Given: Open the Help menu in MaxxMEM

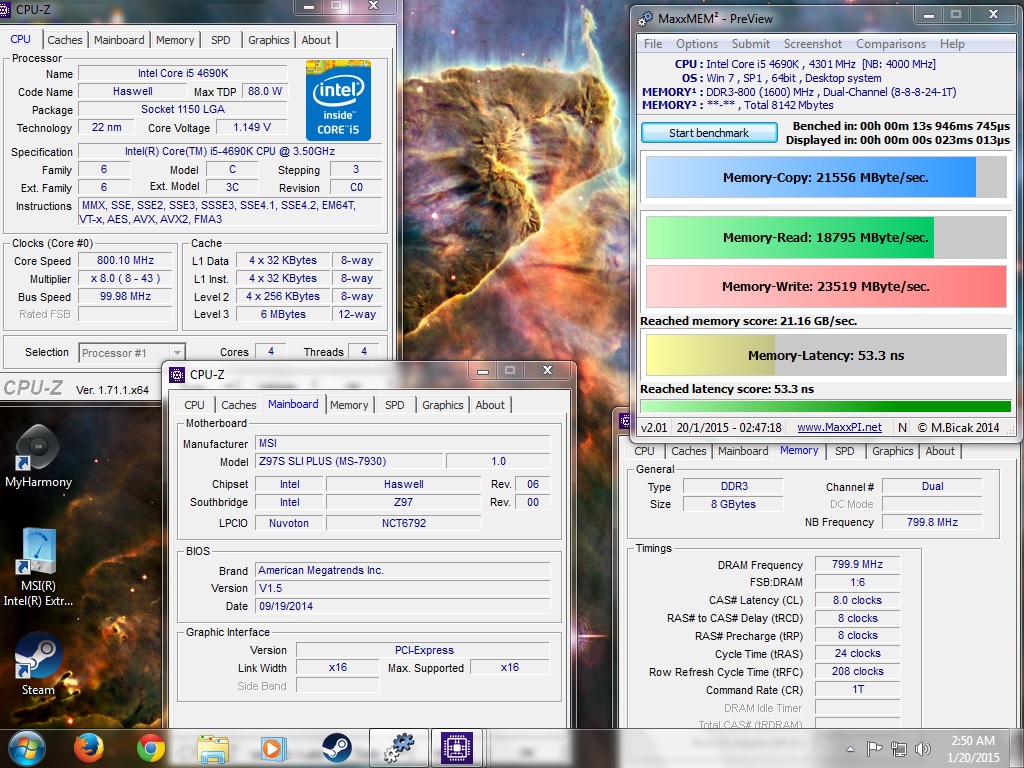Looking at the screenshot, I should tap(952, 44).
